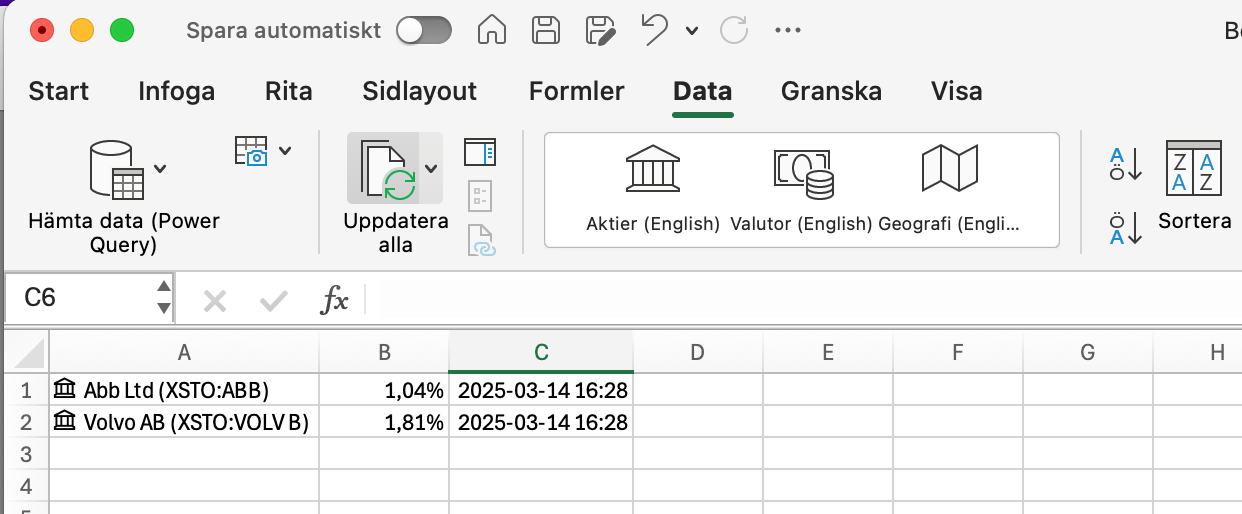Toggle the Spara automatiskt switch
The height and width of the screenshot is (514, 1242).
(x=424, y=30)
